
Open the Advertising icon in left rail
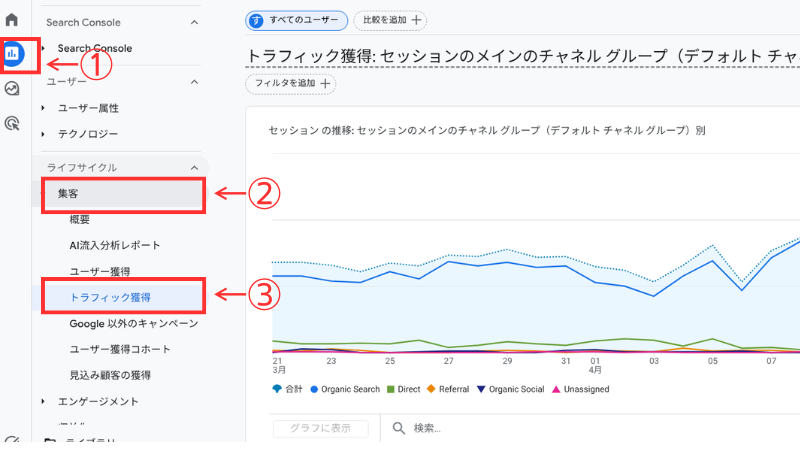coord(12,123)
